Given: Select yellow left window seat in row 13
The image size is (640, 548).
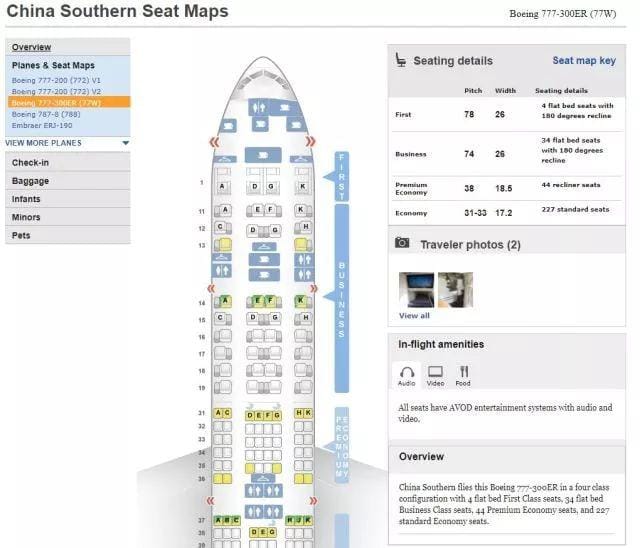Looking at the screenshot, I should coord(225,245).
